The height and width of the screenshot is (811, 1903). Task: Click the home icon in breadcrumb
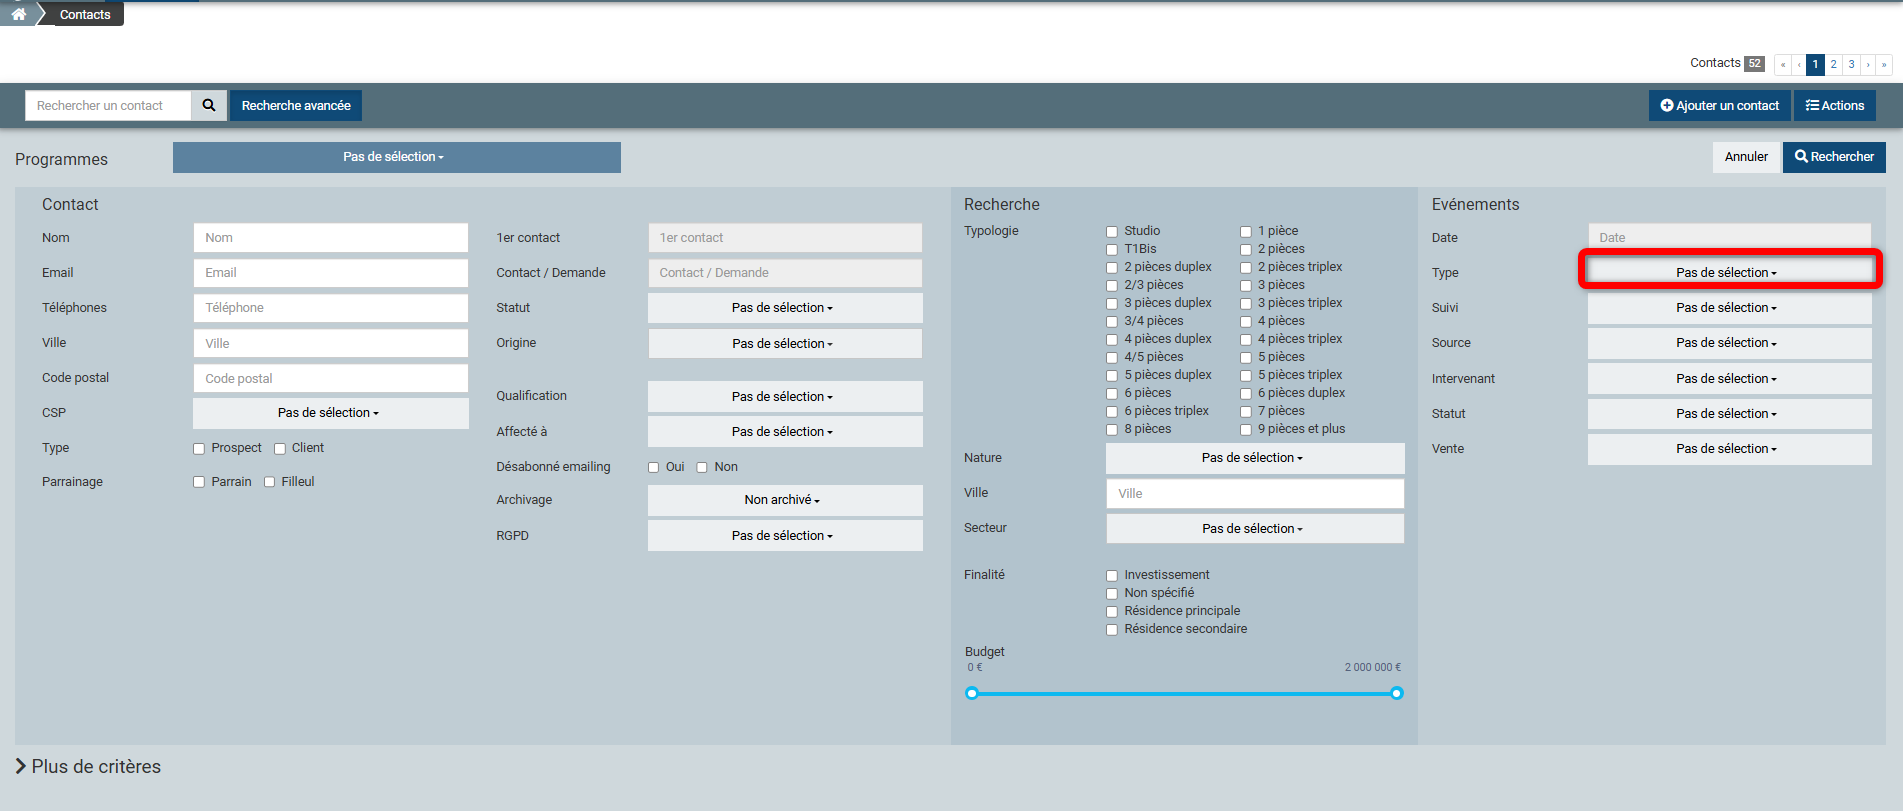click(18, 14)
